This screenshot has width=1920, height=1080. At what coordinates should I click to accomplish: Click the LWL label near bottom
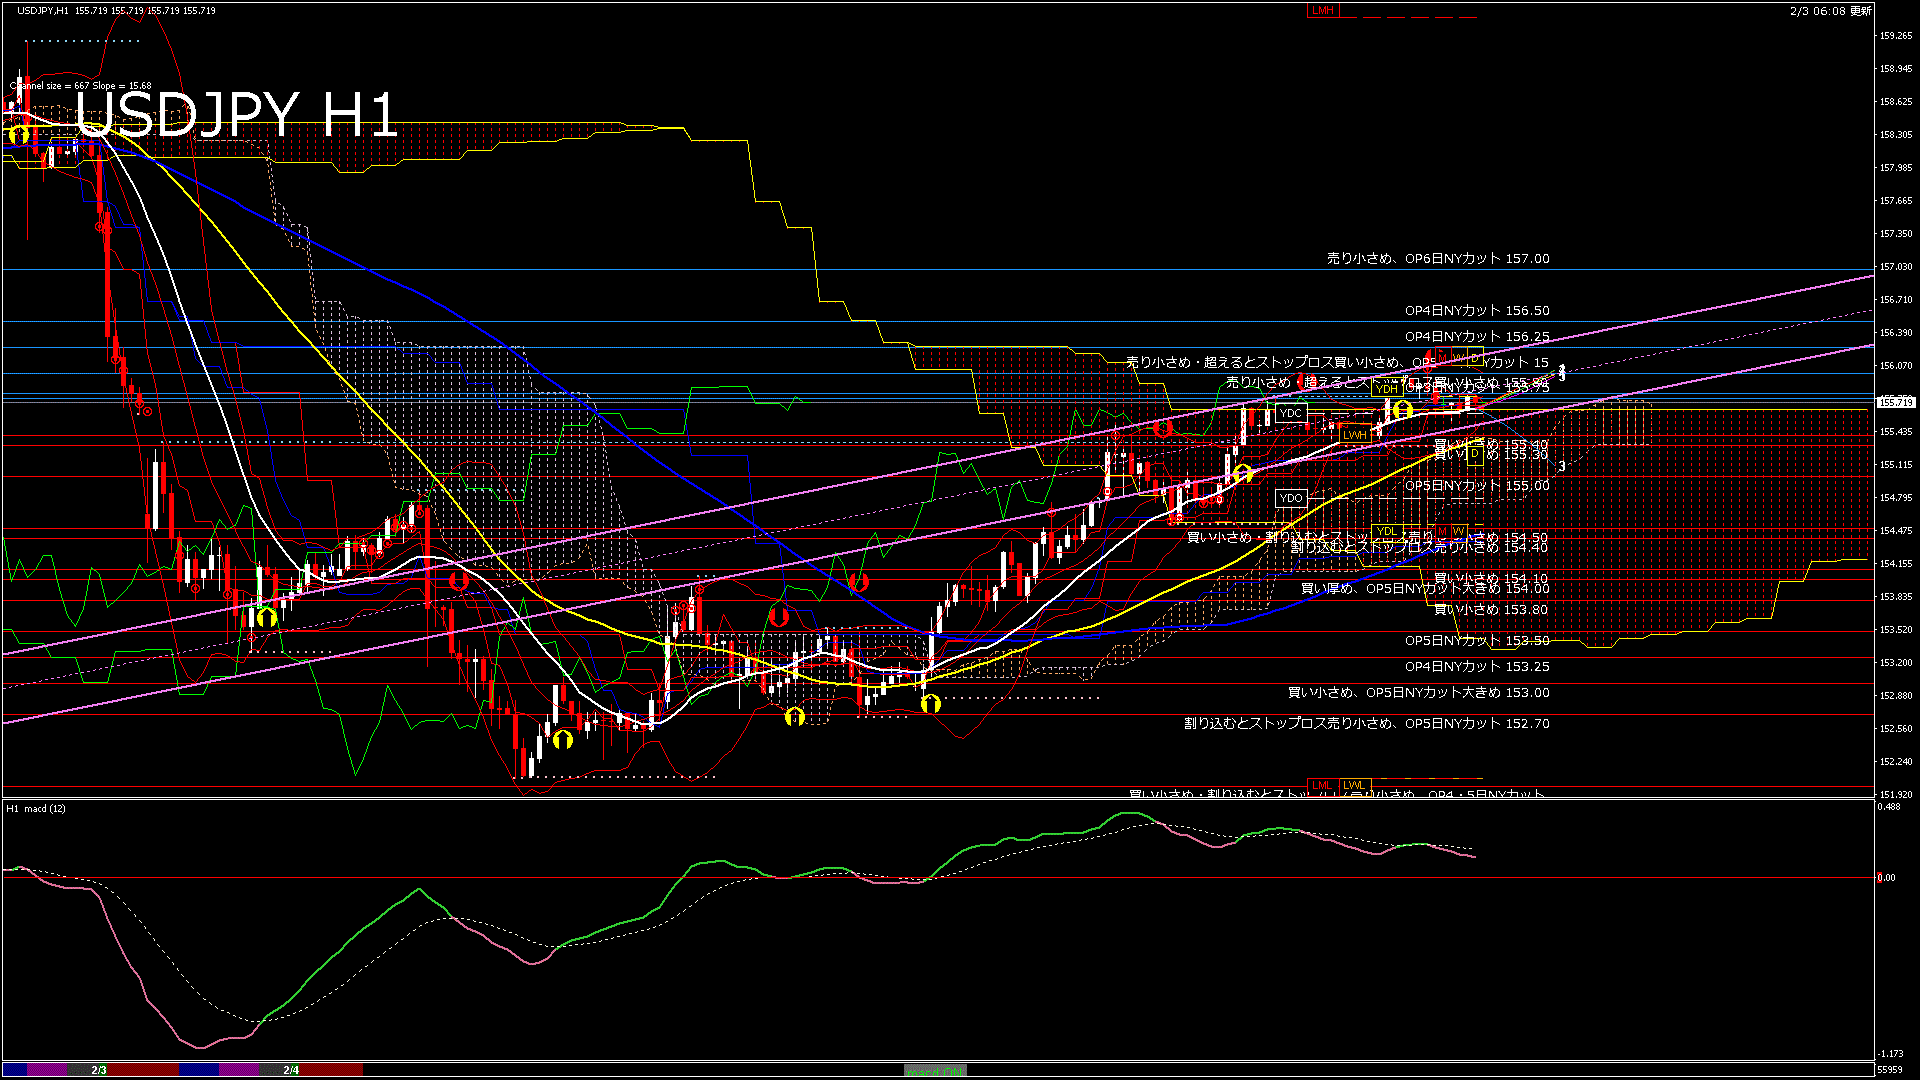(1354, 785)
